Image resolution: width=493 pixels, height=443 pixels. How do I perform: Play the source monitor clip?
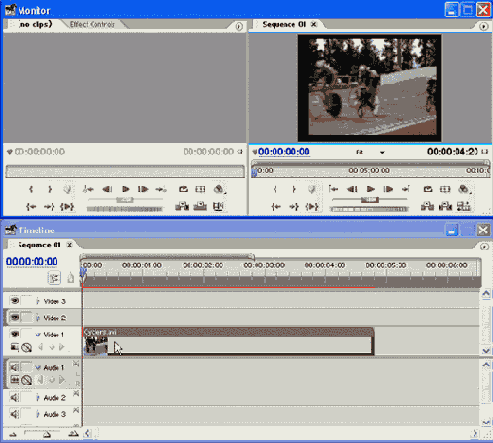pyautogui.click(x=125, y=189)
